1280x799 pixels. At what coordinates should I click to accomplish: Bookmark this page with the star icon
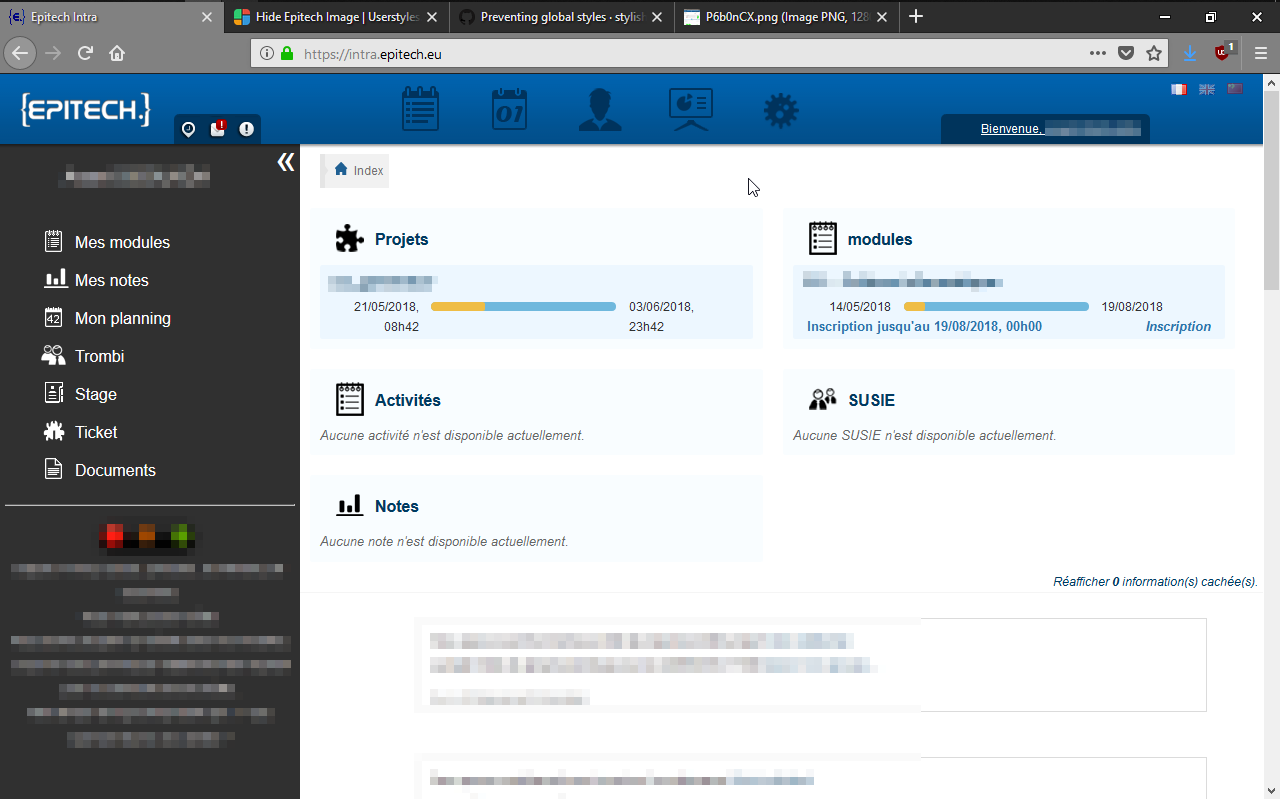click(1154, 54)
